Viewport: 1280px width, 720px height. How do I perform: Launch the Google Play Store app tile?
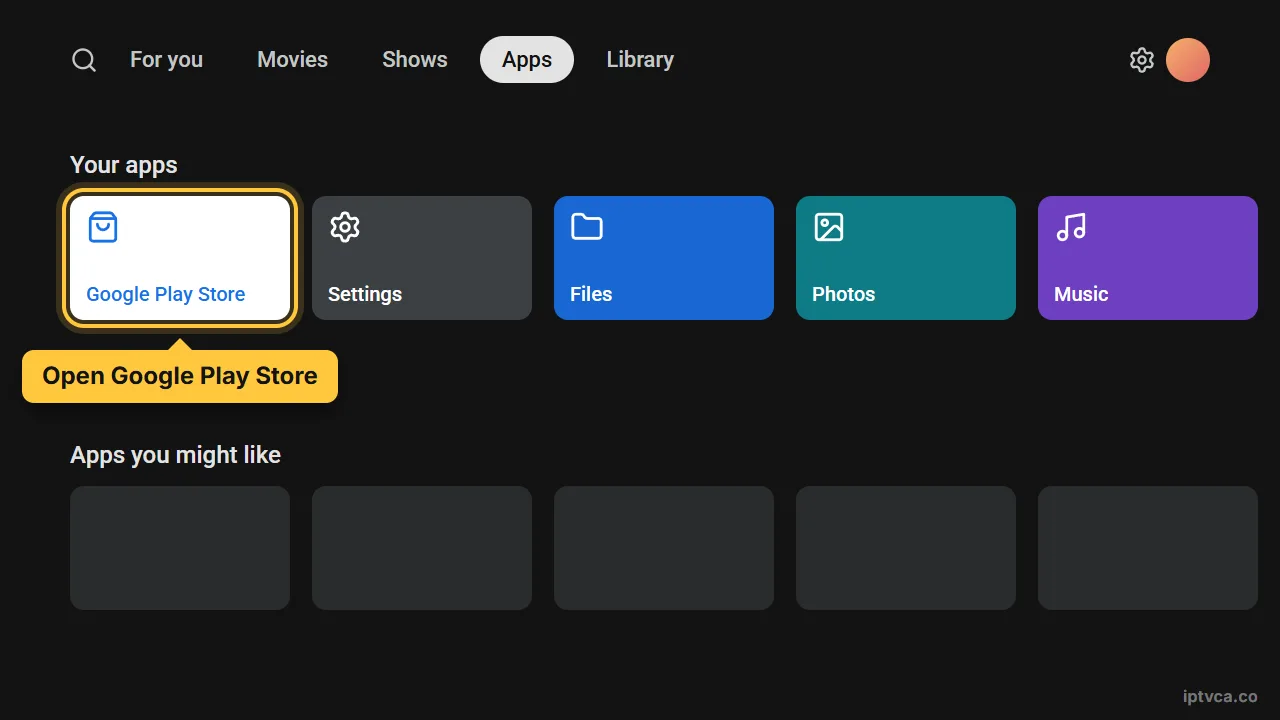click(x=180, y=258)
